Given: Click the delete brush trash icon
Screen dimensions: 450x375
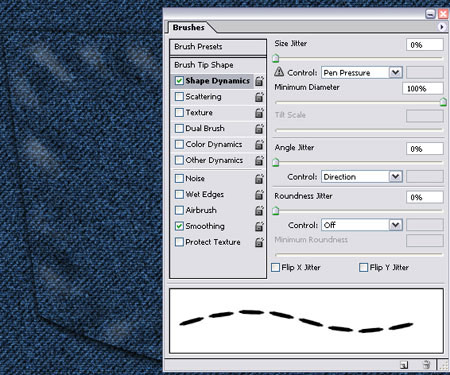Looking at the screenshot, I should point(426,365).
